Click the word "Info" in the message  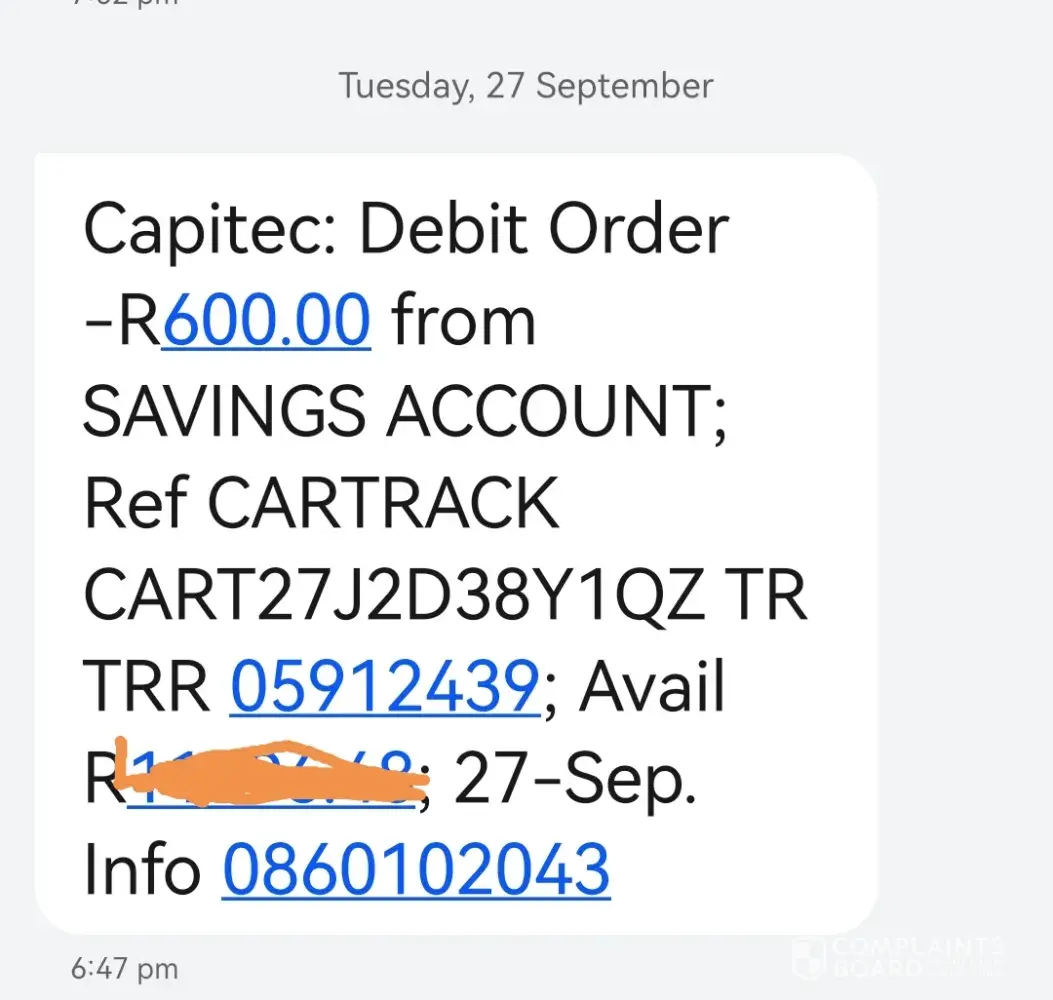pyautogui.click(x=142, y=867)
